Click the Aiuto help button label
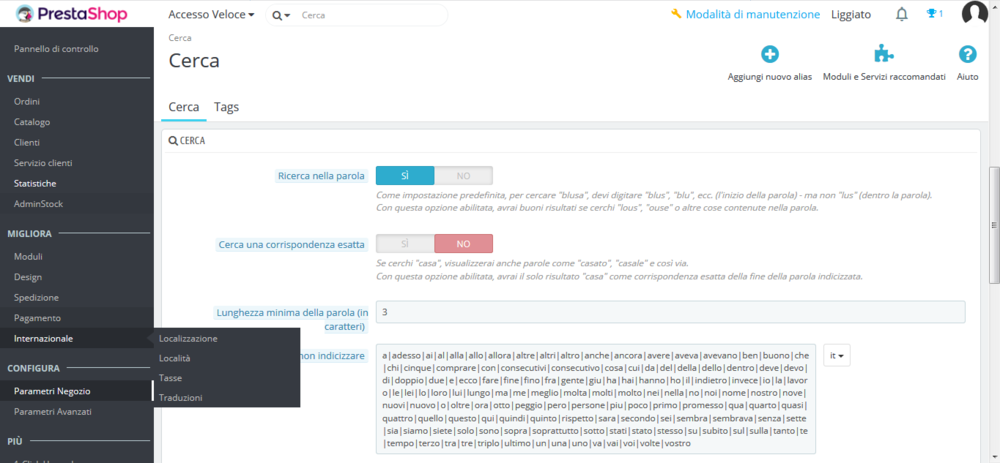The image size is (1000, 463). click(967, 77)
